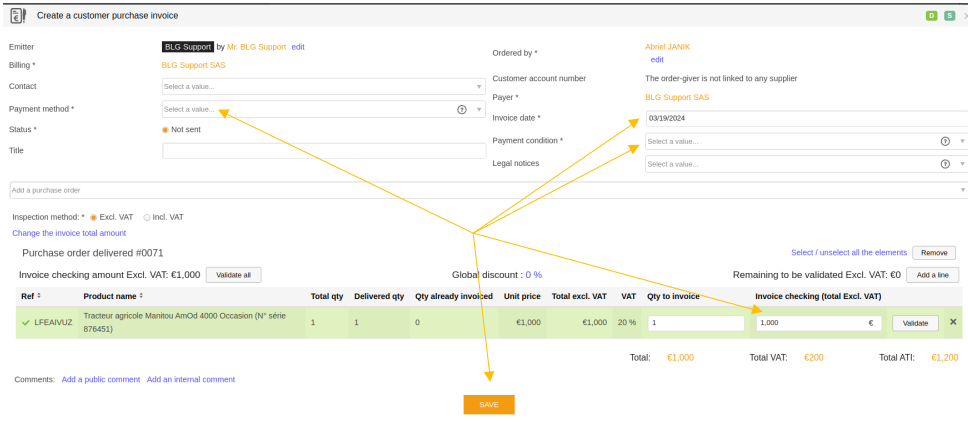
Task: Click the invoice icon in the header
Action: [18, 16]
